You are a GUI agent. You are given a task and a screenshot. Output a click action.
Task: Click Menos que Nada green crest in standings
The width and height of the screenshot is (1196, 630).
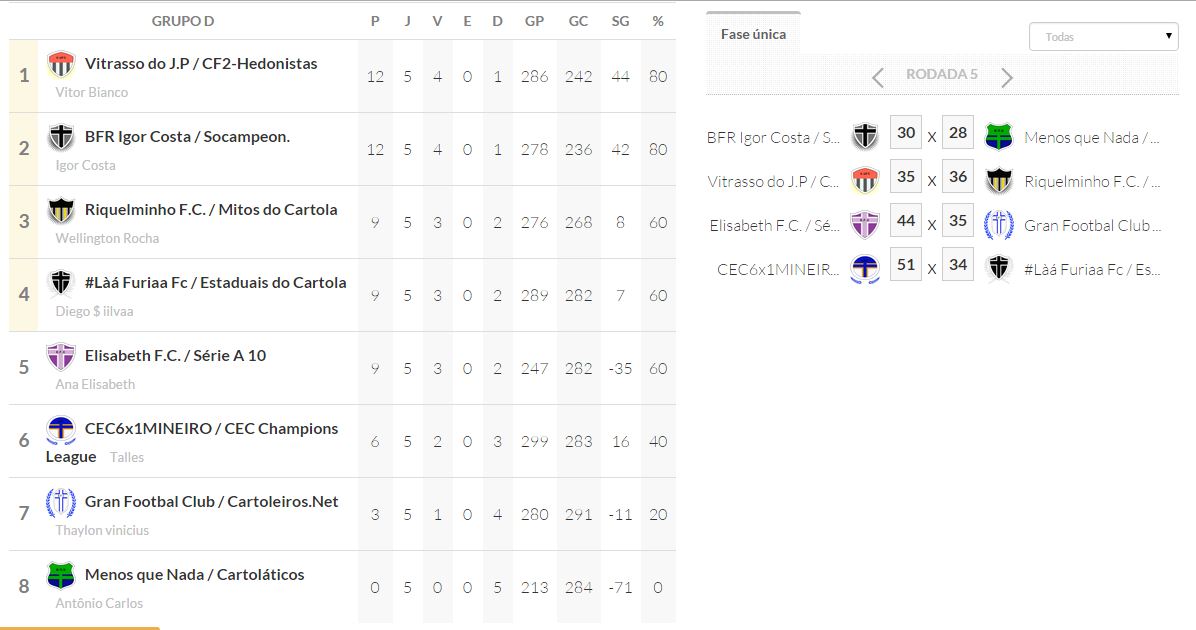point(61,576)
